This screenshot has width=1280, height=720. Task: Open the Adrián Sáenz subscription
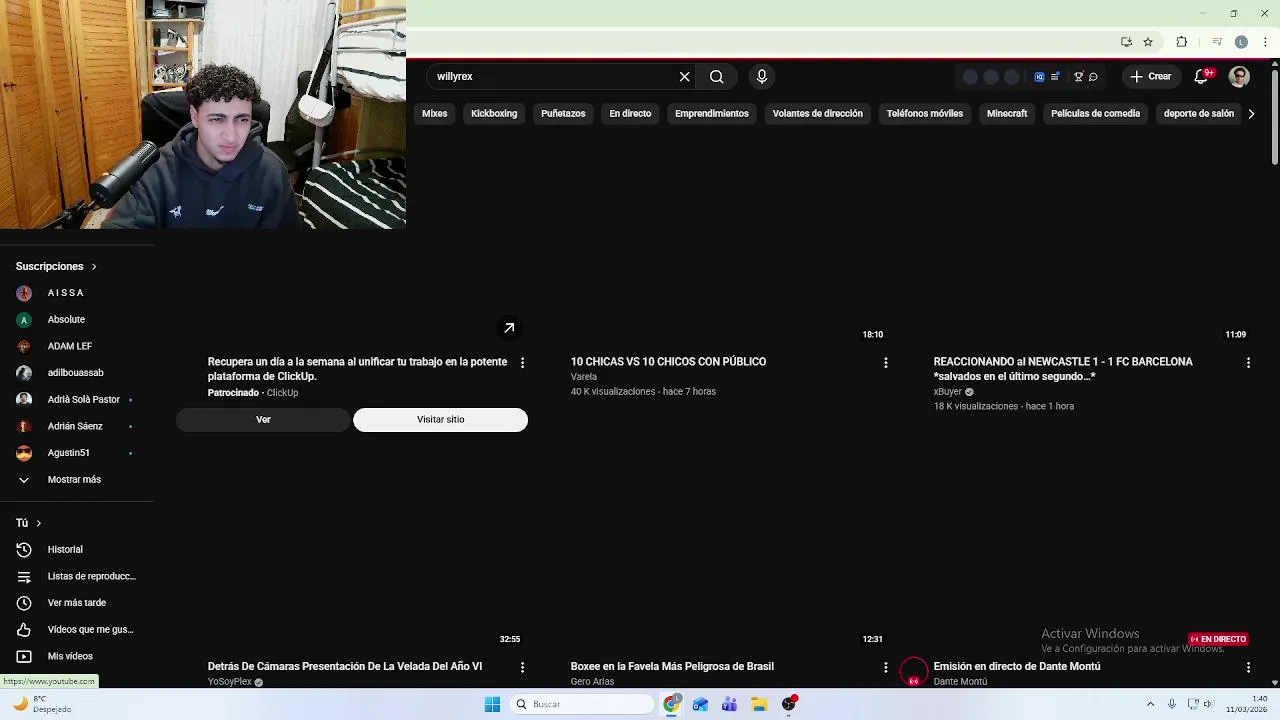77,426
